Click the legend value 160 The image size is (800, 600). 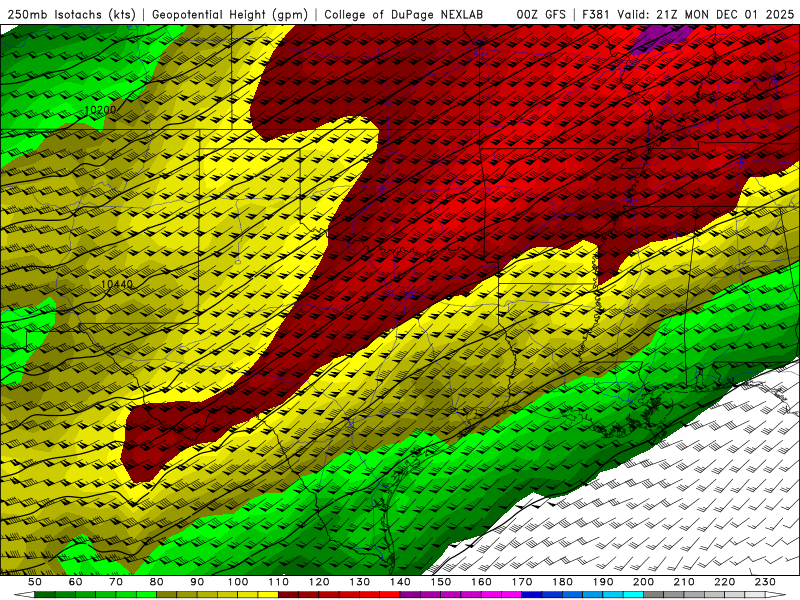click(x=481, y=582)
